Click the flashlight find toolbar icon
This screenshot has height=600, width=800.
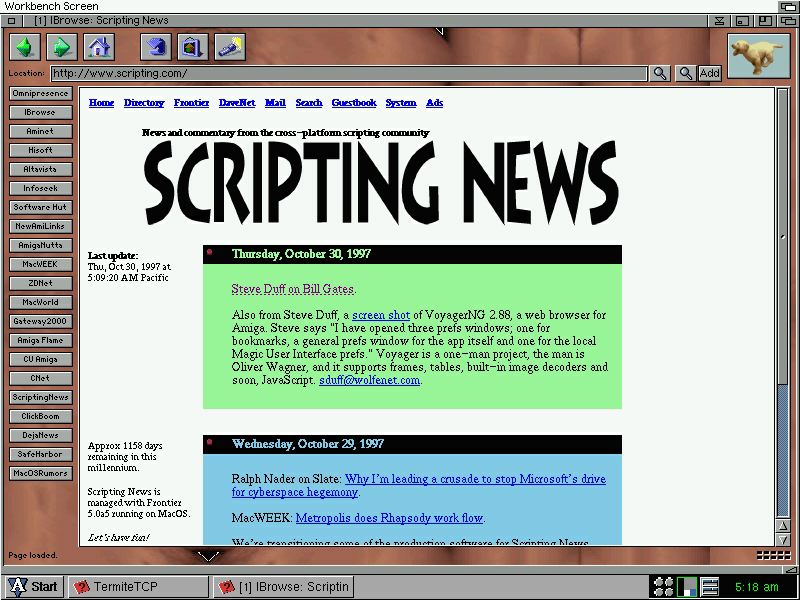[x=229, y=46]
